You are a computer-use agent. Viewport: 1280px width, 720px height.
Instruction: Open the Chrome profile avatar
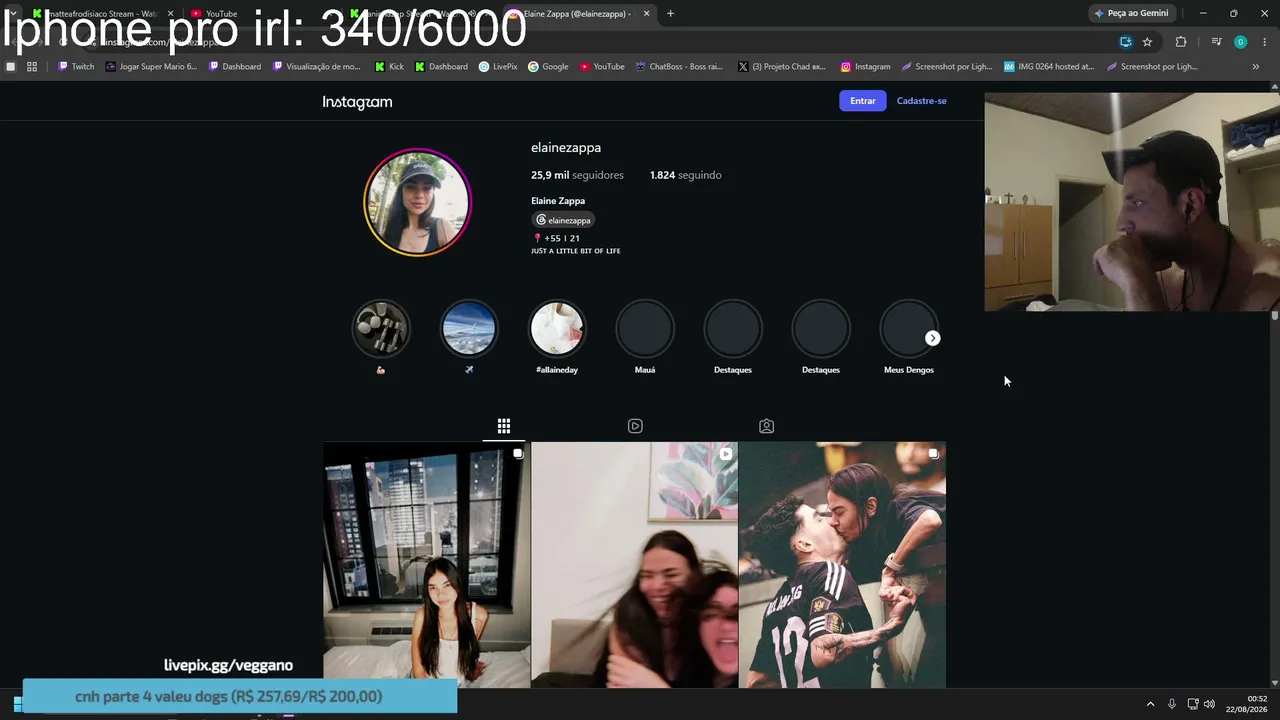click(1241, 42)
